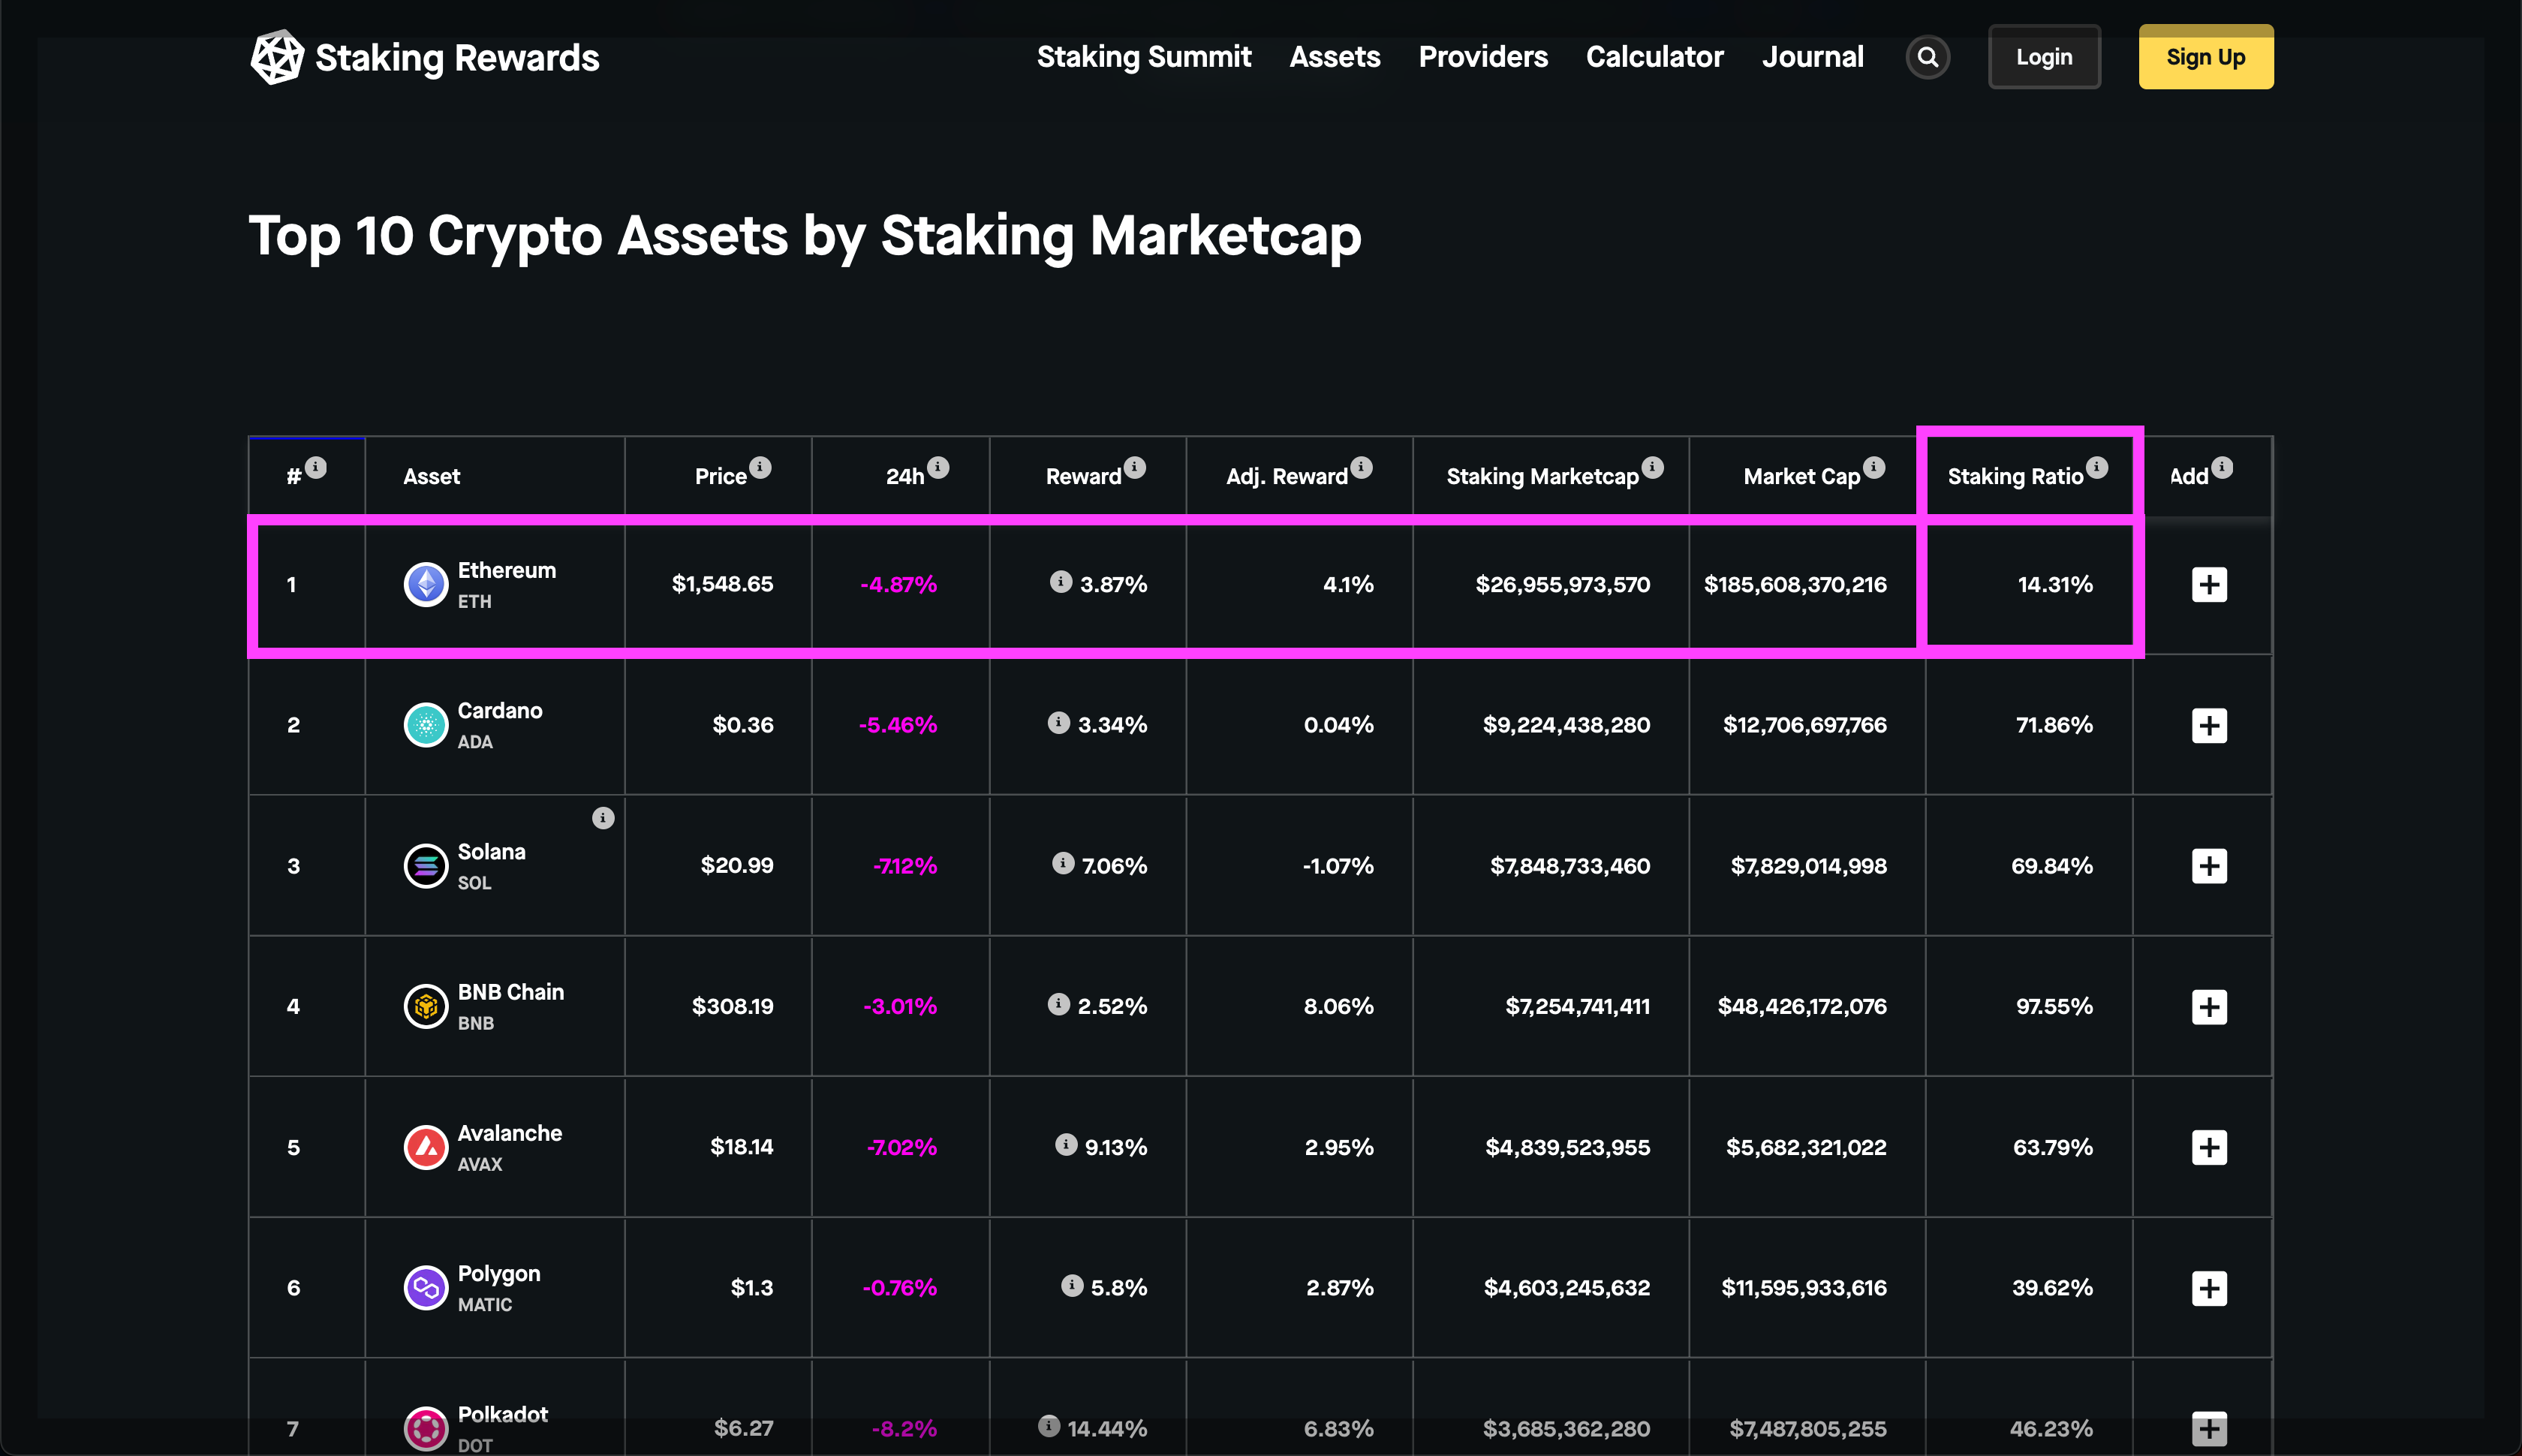Open the Journal menu item
The image size is (2522, 1456).
tap(1812, 57)
